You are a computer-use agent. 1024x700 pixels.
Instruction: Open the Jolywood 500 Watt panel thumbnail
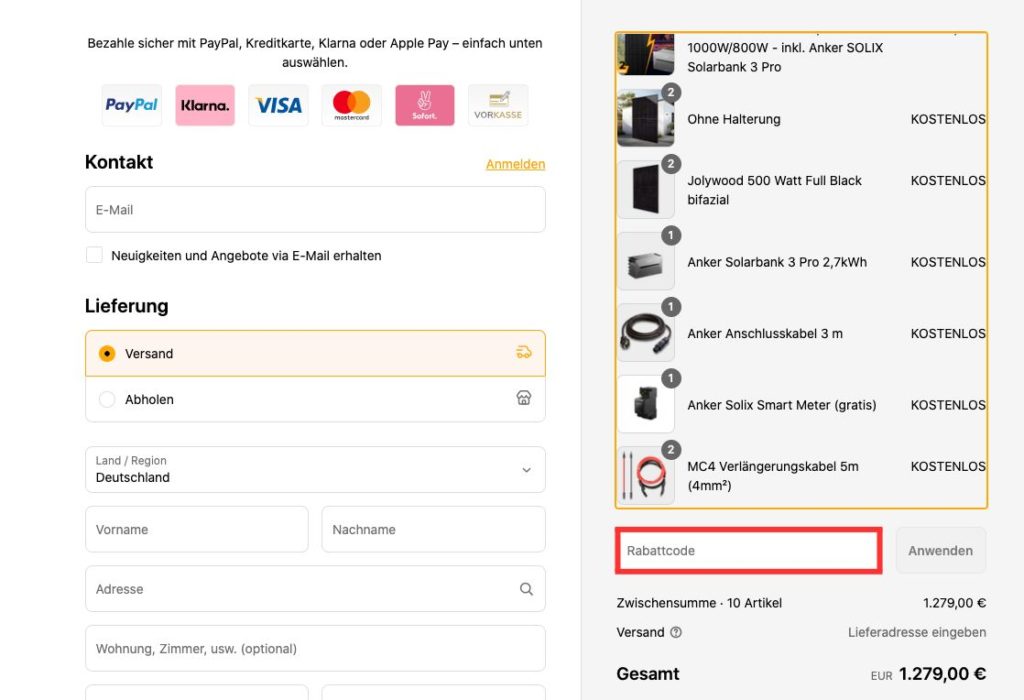pyautogui.click(x=646, y=189)
